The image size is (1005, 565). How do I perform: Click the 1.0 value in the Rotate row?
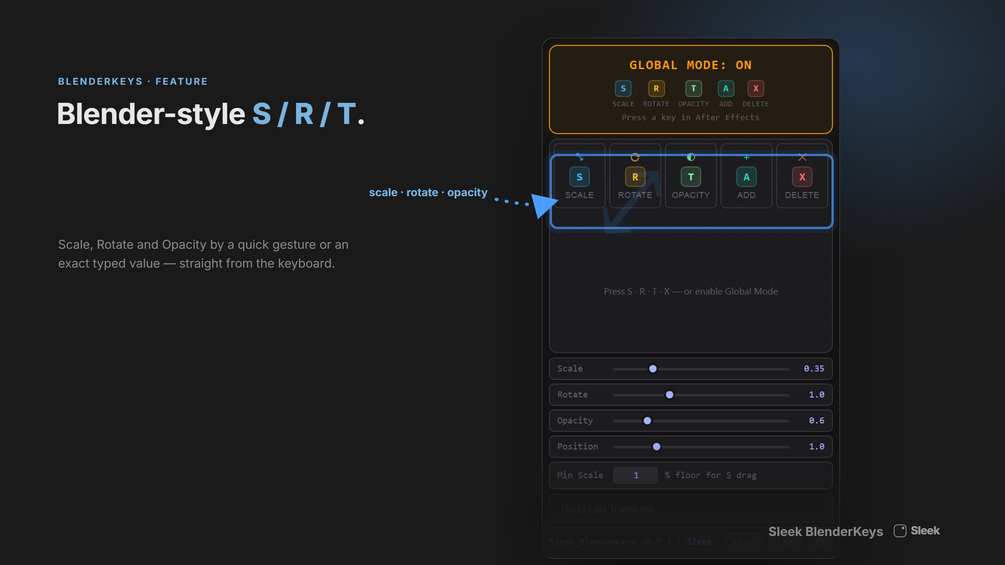[x=817, y=395]
